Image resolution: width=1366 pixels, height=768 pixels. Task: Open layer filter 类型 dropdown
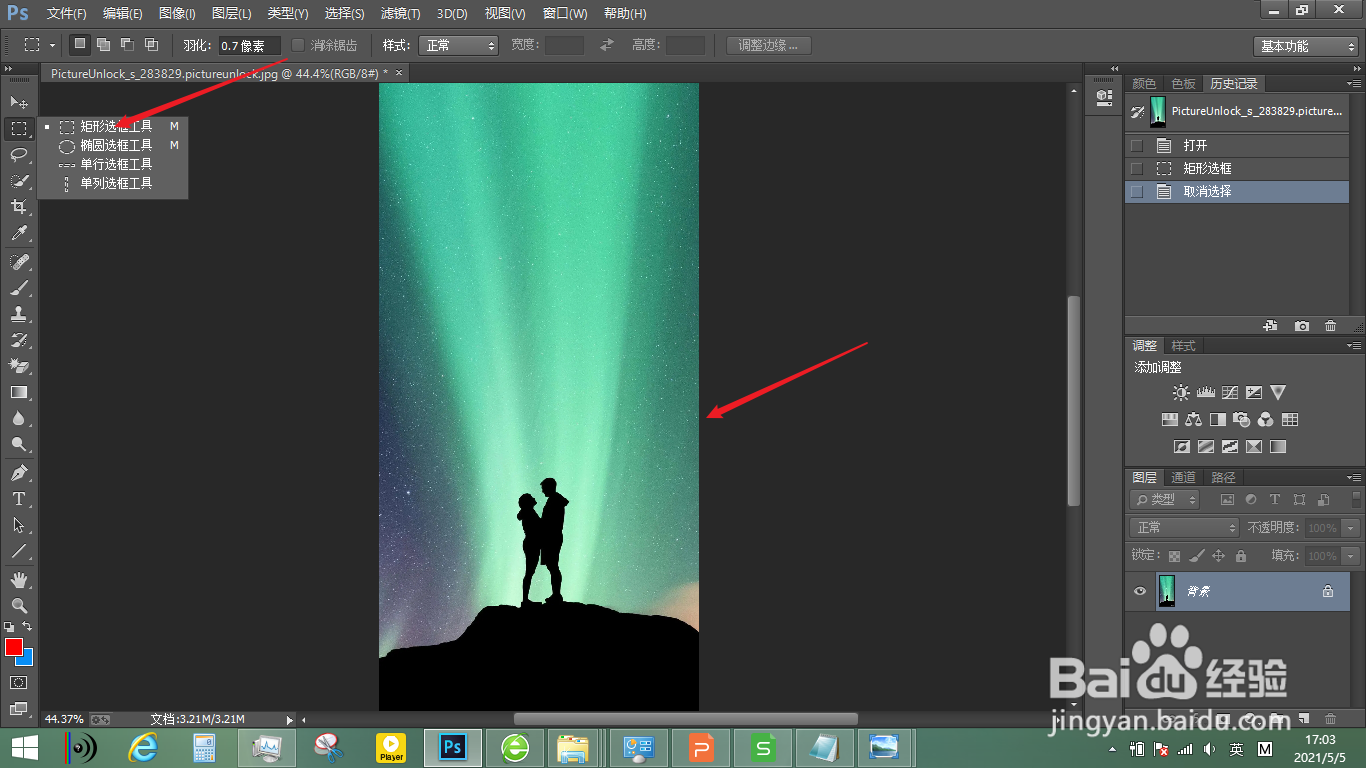pyautogui.click(x=1165, y=499)
